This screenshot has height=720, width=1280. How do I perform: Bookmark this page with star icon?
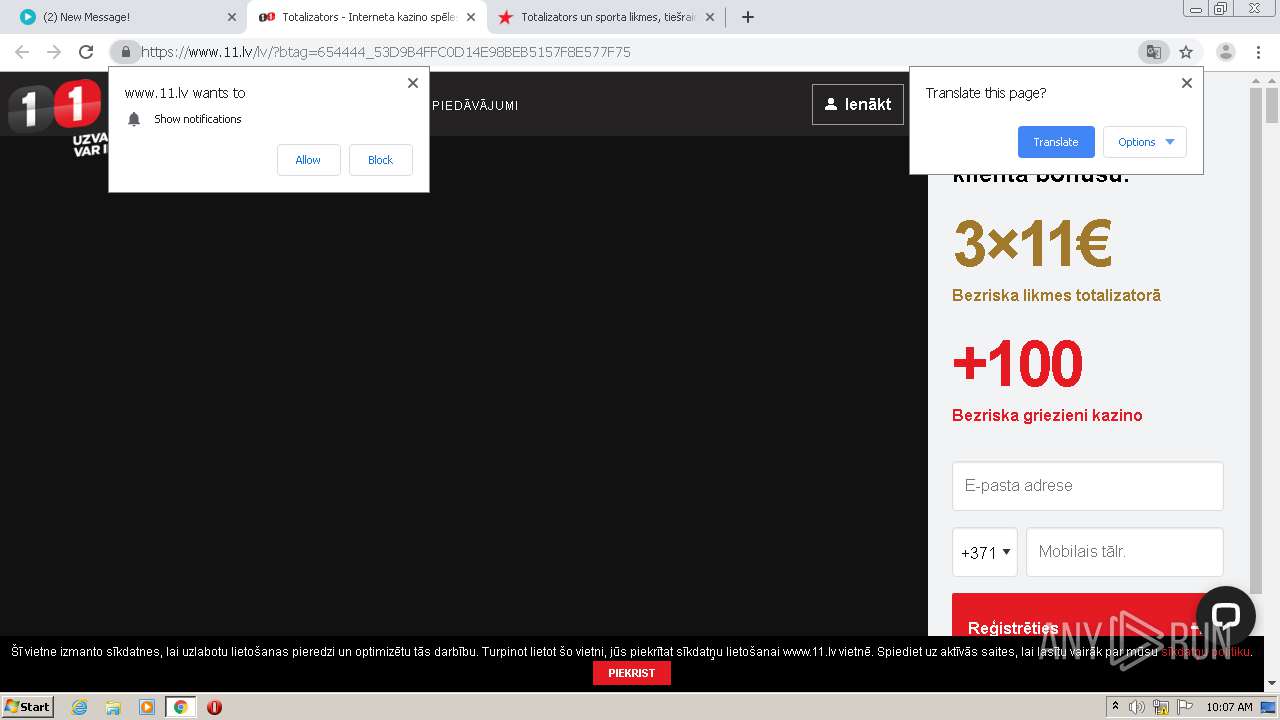point(1186,52)
